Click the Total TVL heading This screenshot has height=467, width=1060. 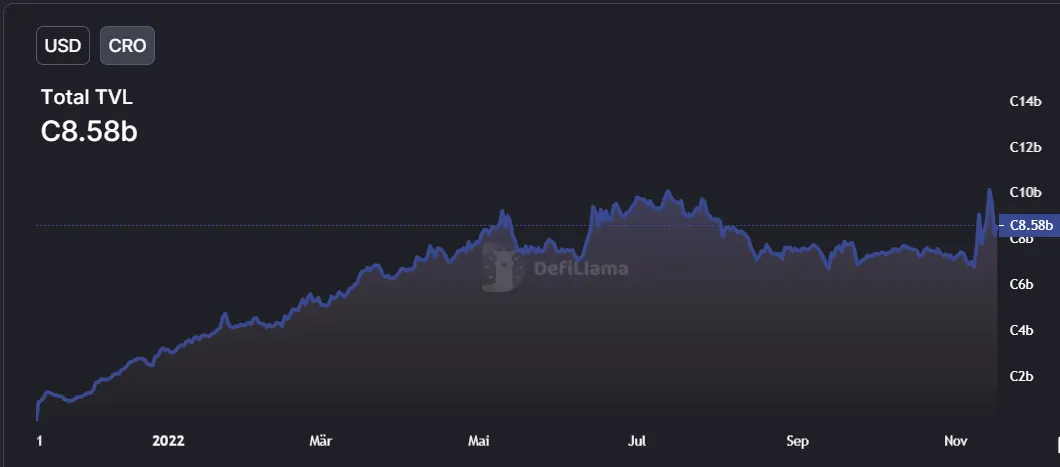pyautogui.click(x=87, y=97)
